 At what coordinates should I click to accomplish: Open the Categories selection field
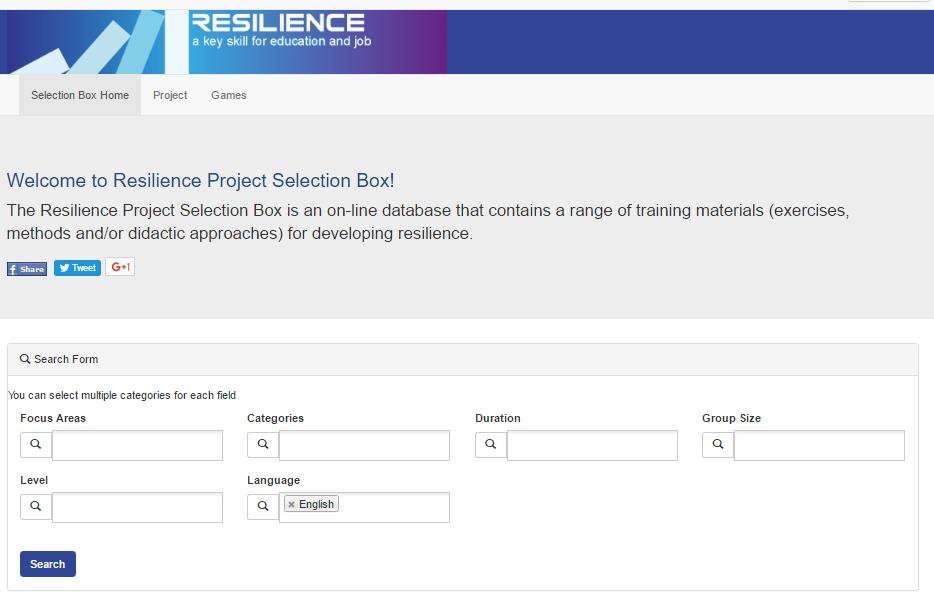coord(364,446)
